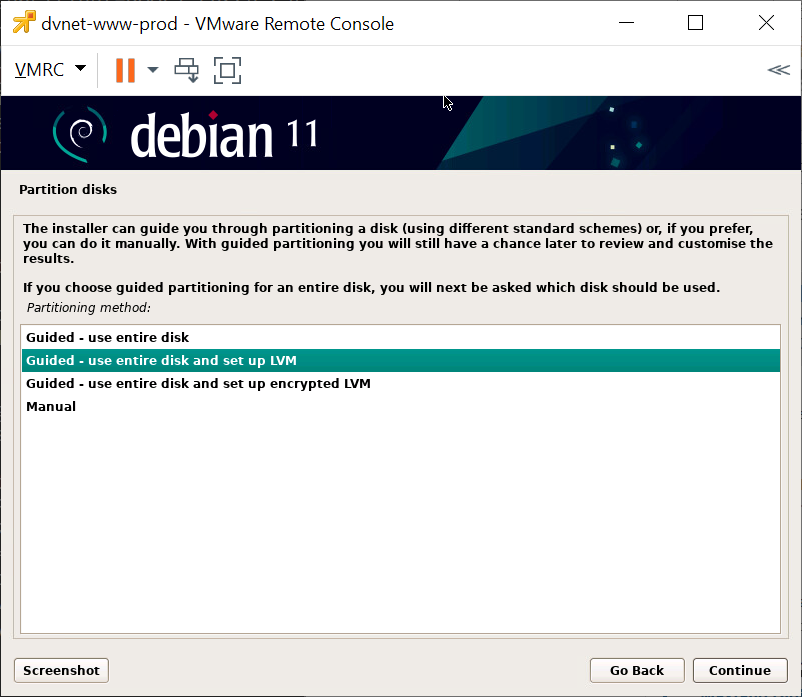This screenshot has width=802, height=697.
Task: Send Ctrl+Alt+Del using the toolbar icon
Action: coord(187,70)
